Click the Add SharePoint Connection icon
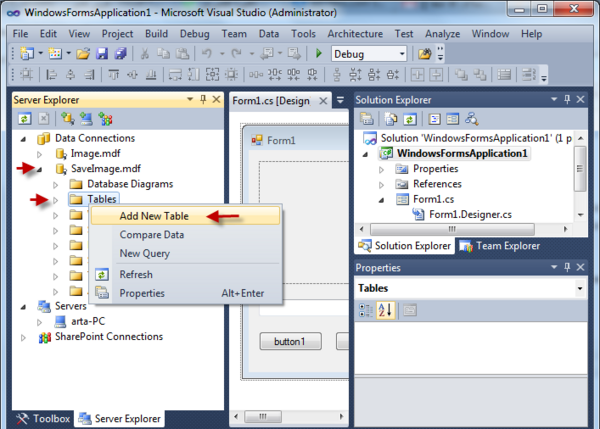This screenshot has width=600, height=429. (x=105, y=119)
